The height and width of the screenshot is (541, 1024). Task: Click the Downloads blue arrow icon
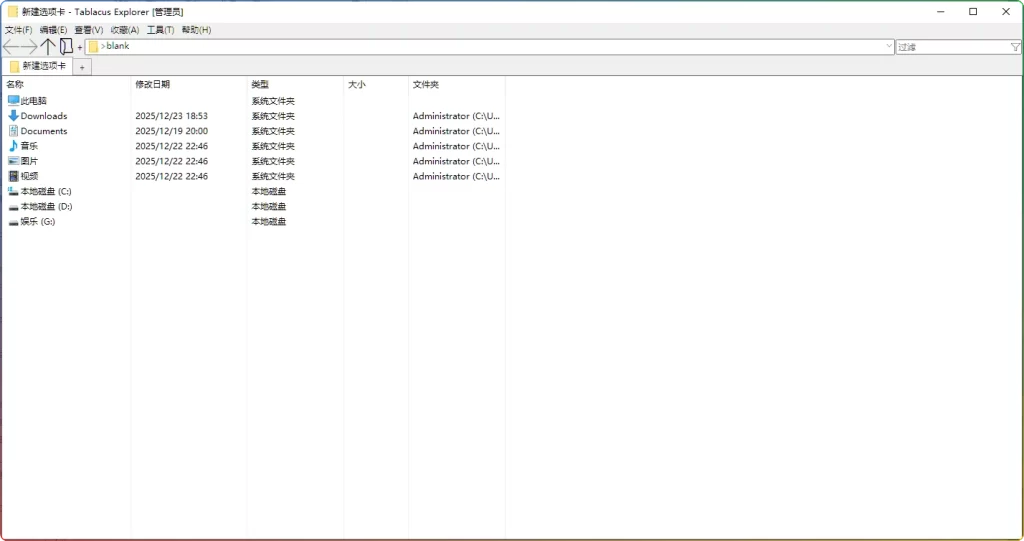13,116
